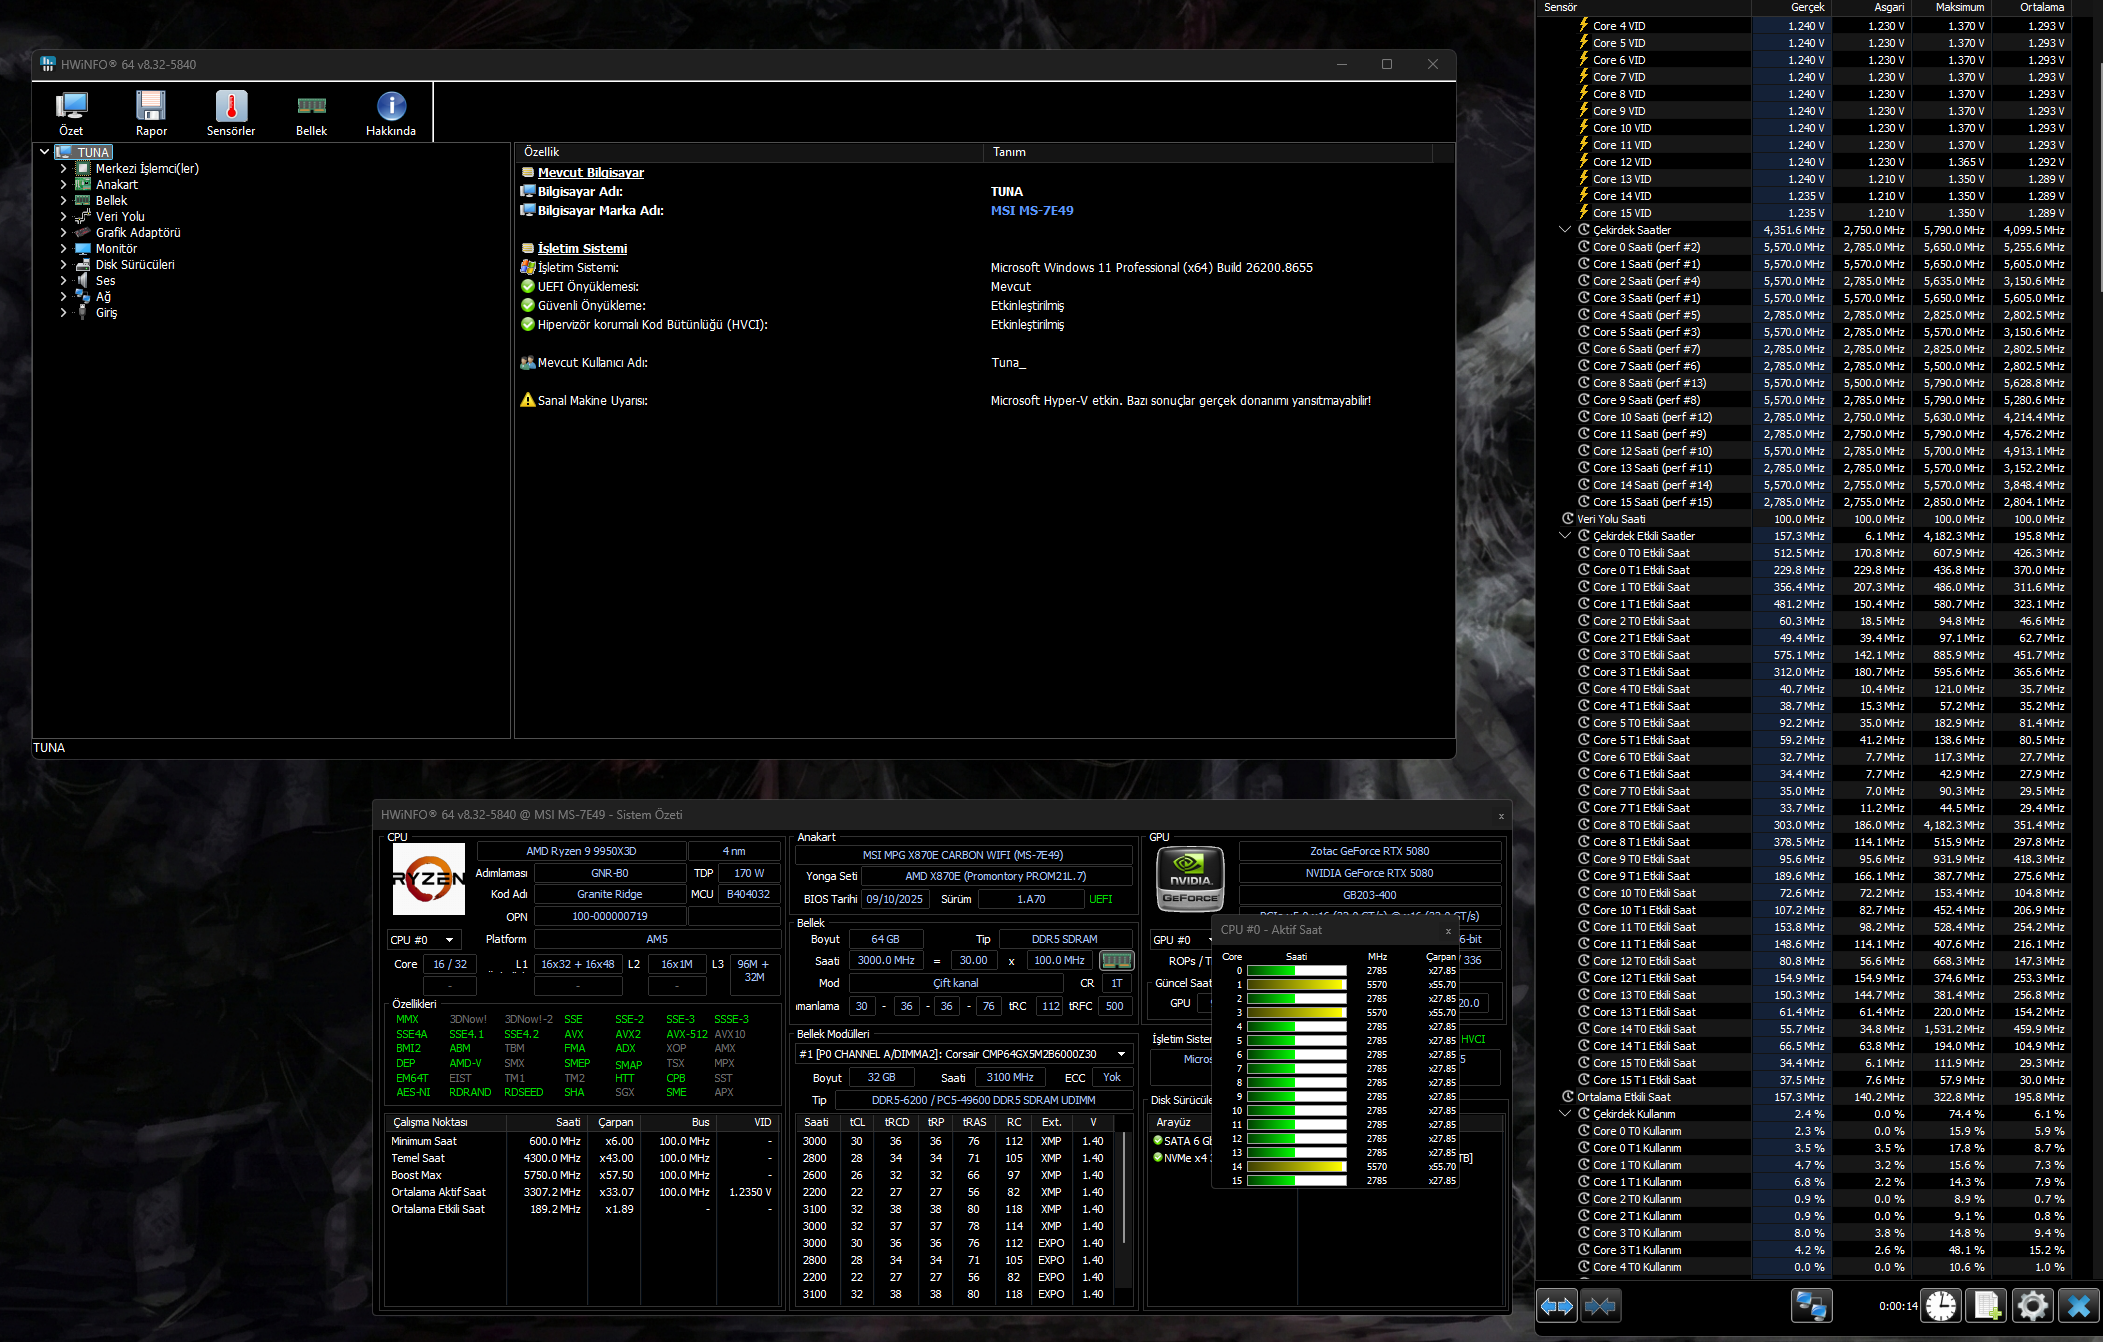
Task: Click the Güvenli Önyükleme green check icon
Action: 528,306
